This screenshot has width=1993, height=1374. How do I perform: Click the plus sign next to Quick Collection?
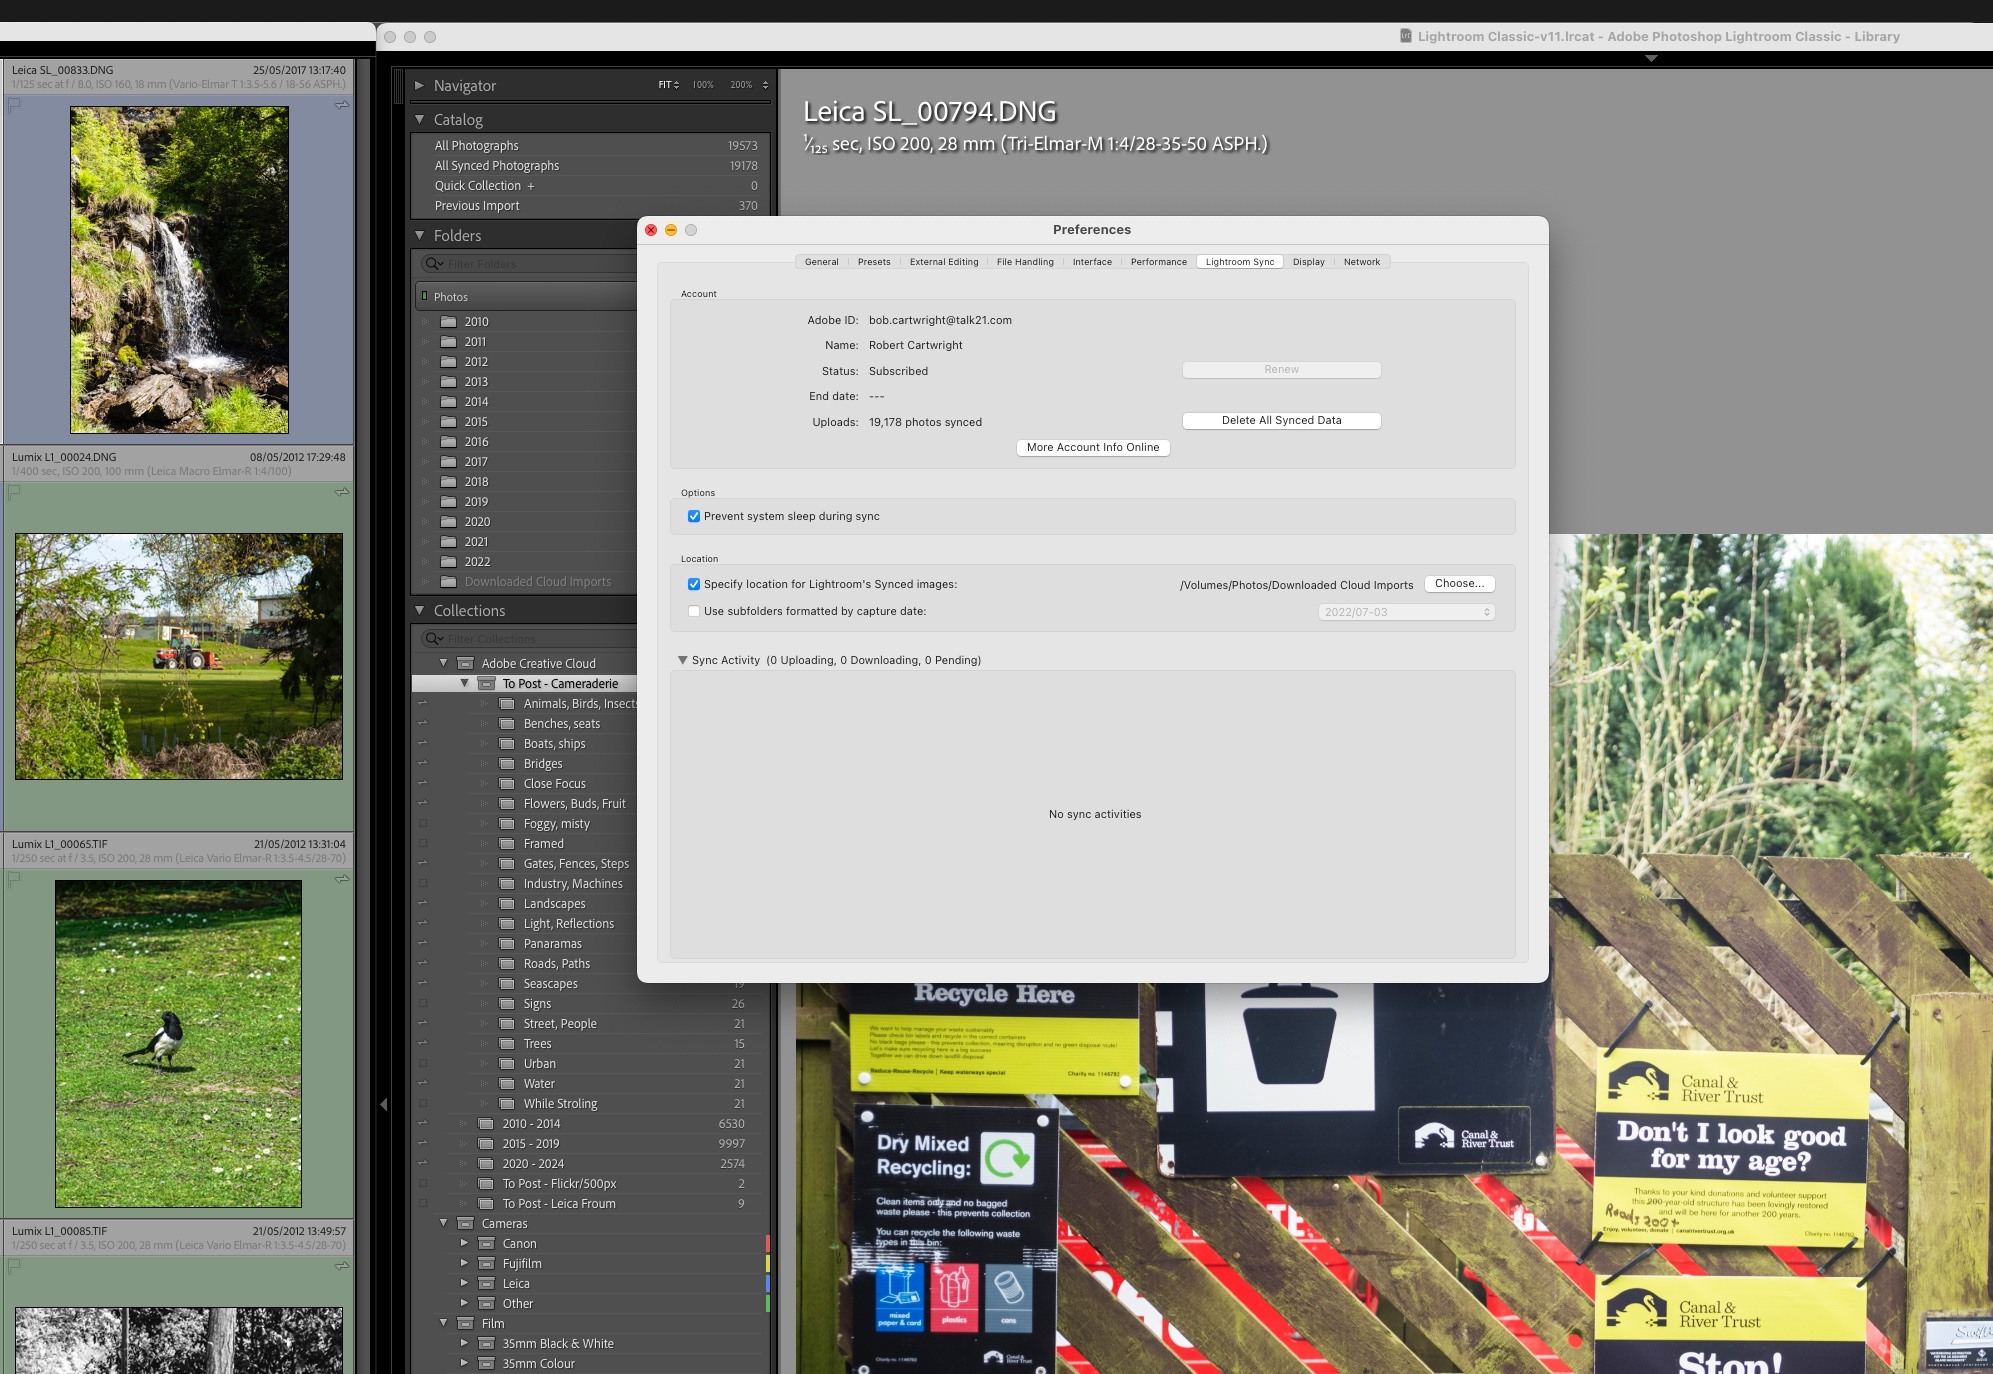pos(531,186)
